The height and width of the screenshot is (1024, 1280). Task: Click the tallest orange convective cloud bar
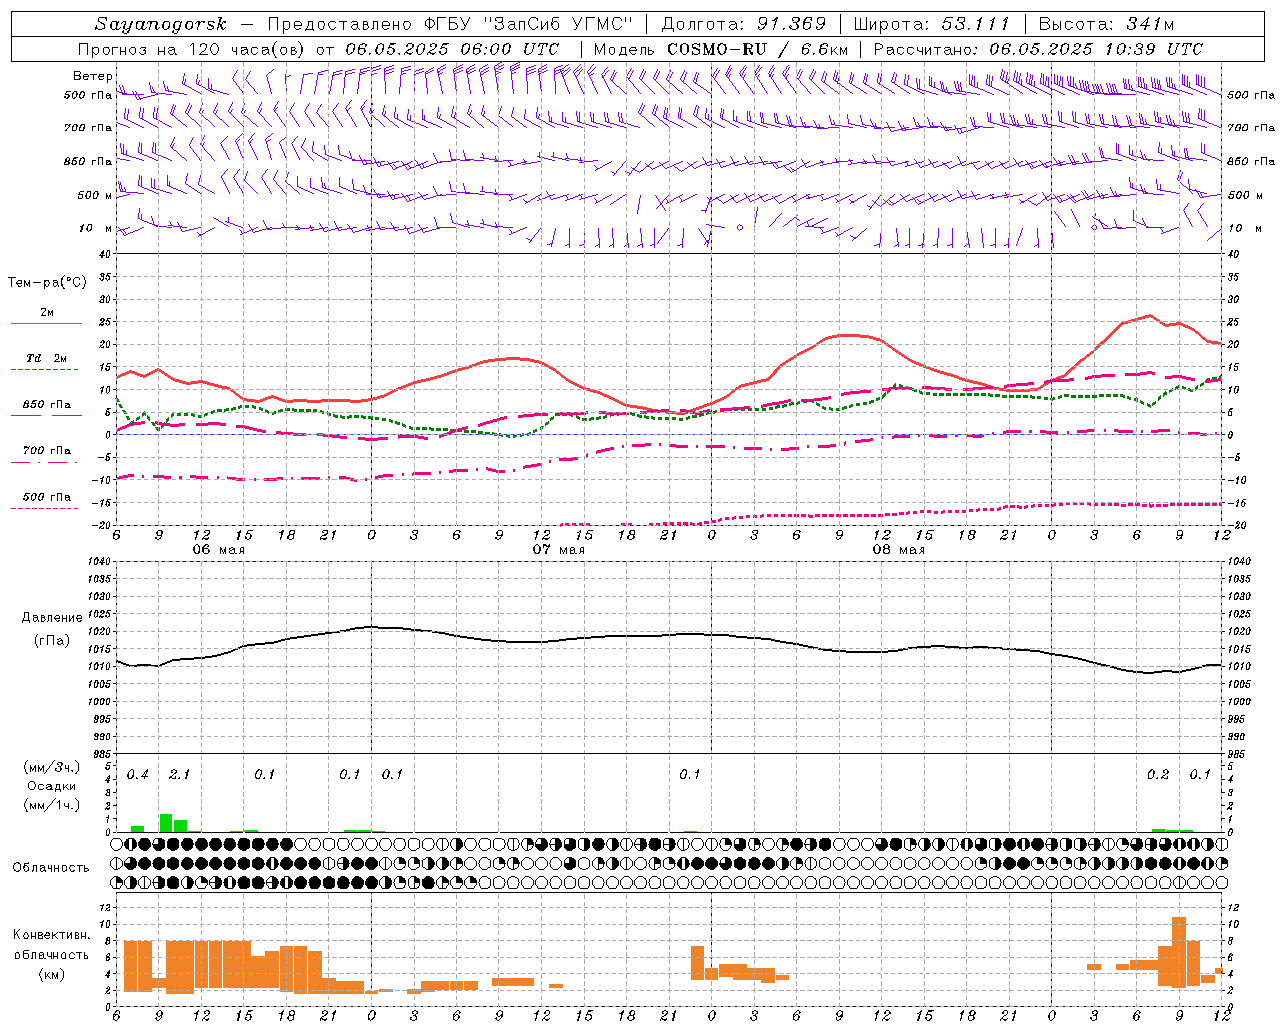click(x=1179, y=953)
